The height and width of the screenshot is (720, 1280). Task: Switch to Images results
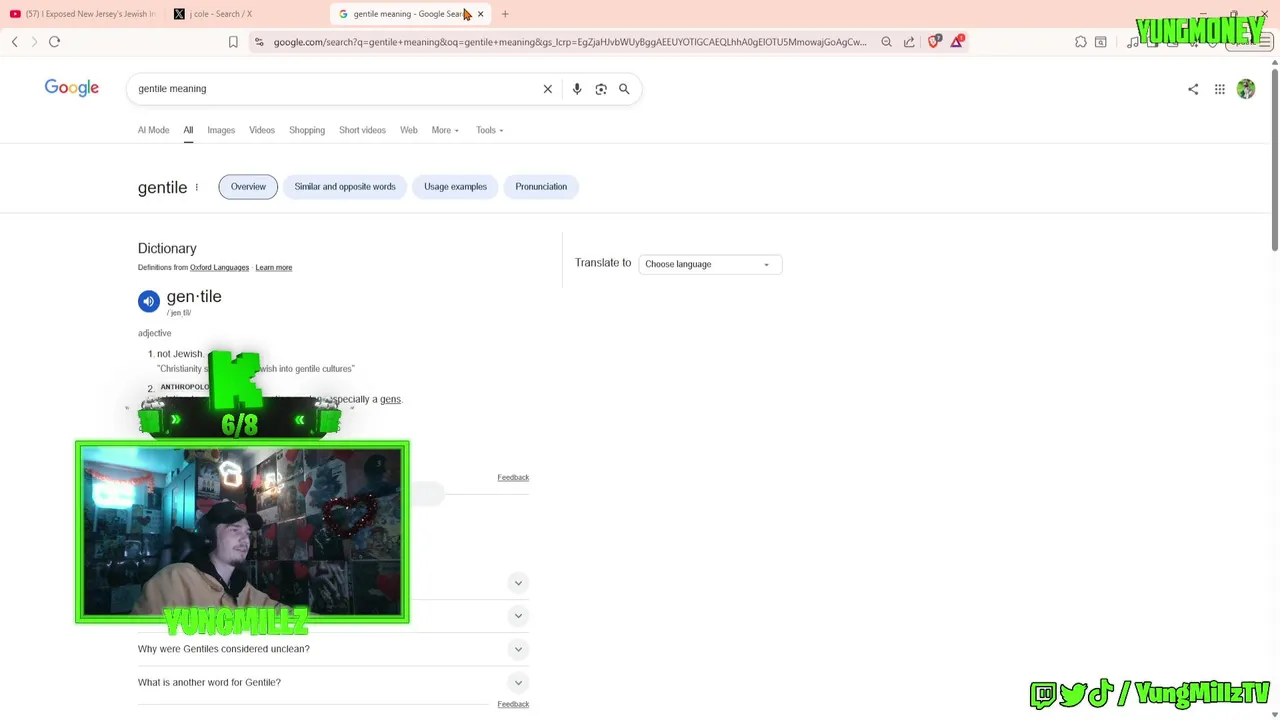point(221,130)
